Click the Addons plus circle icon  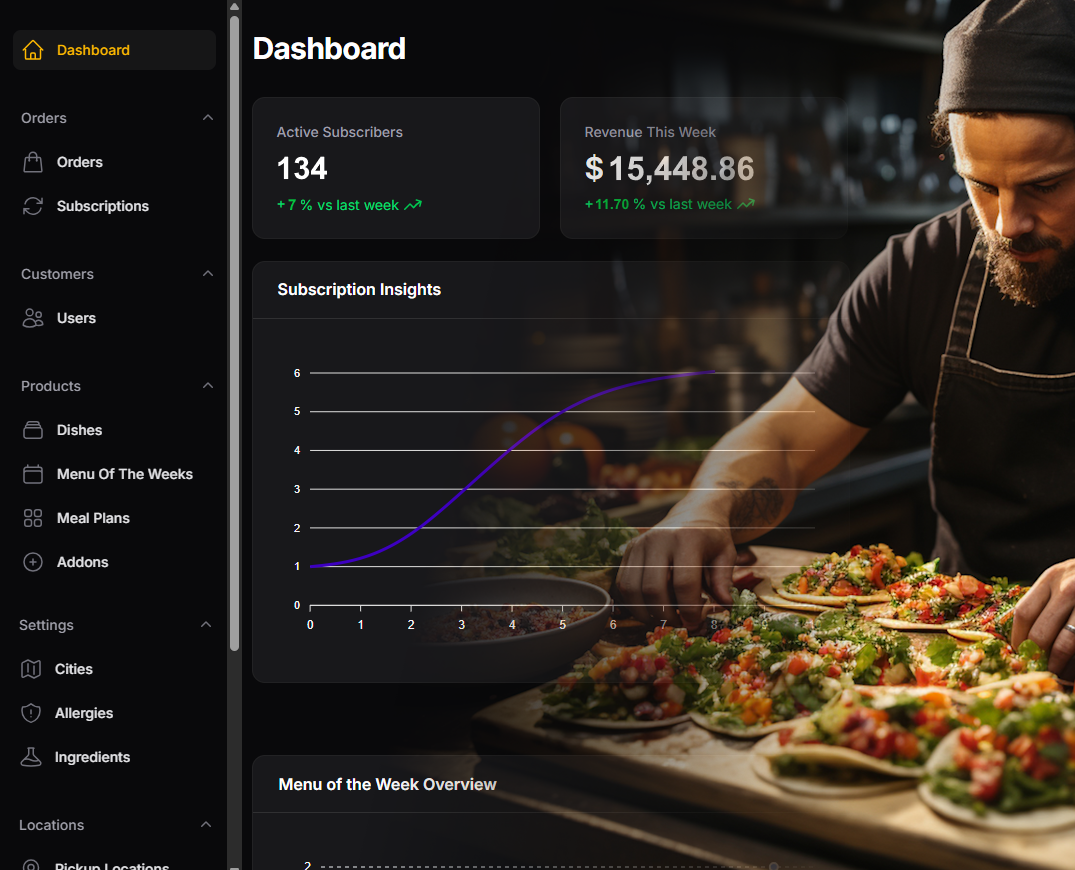click(33, 562)
